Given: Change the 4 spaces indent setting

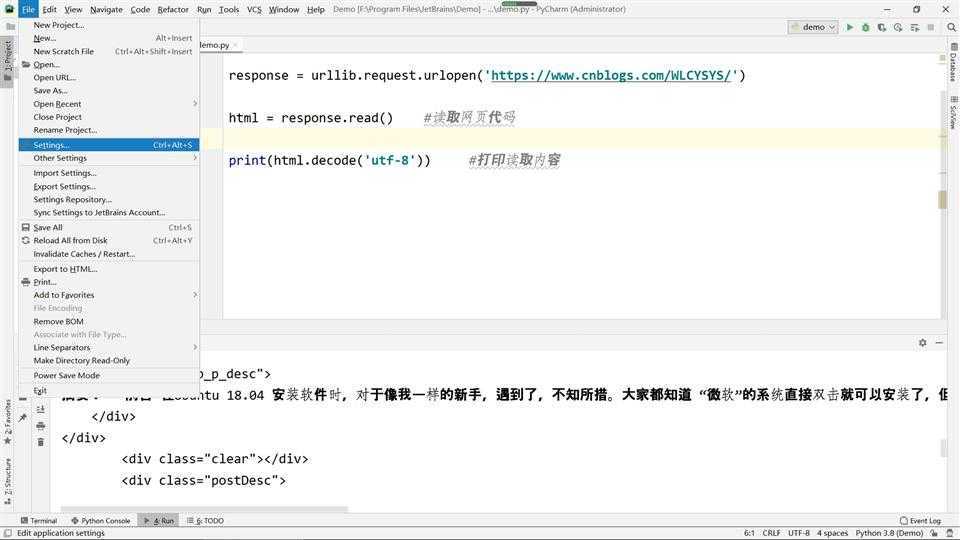Looking at the screenshot, I should 832,533.
